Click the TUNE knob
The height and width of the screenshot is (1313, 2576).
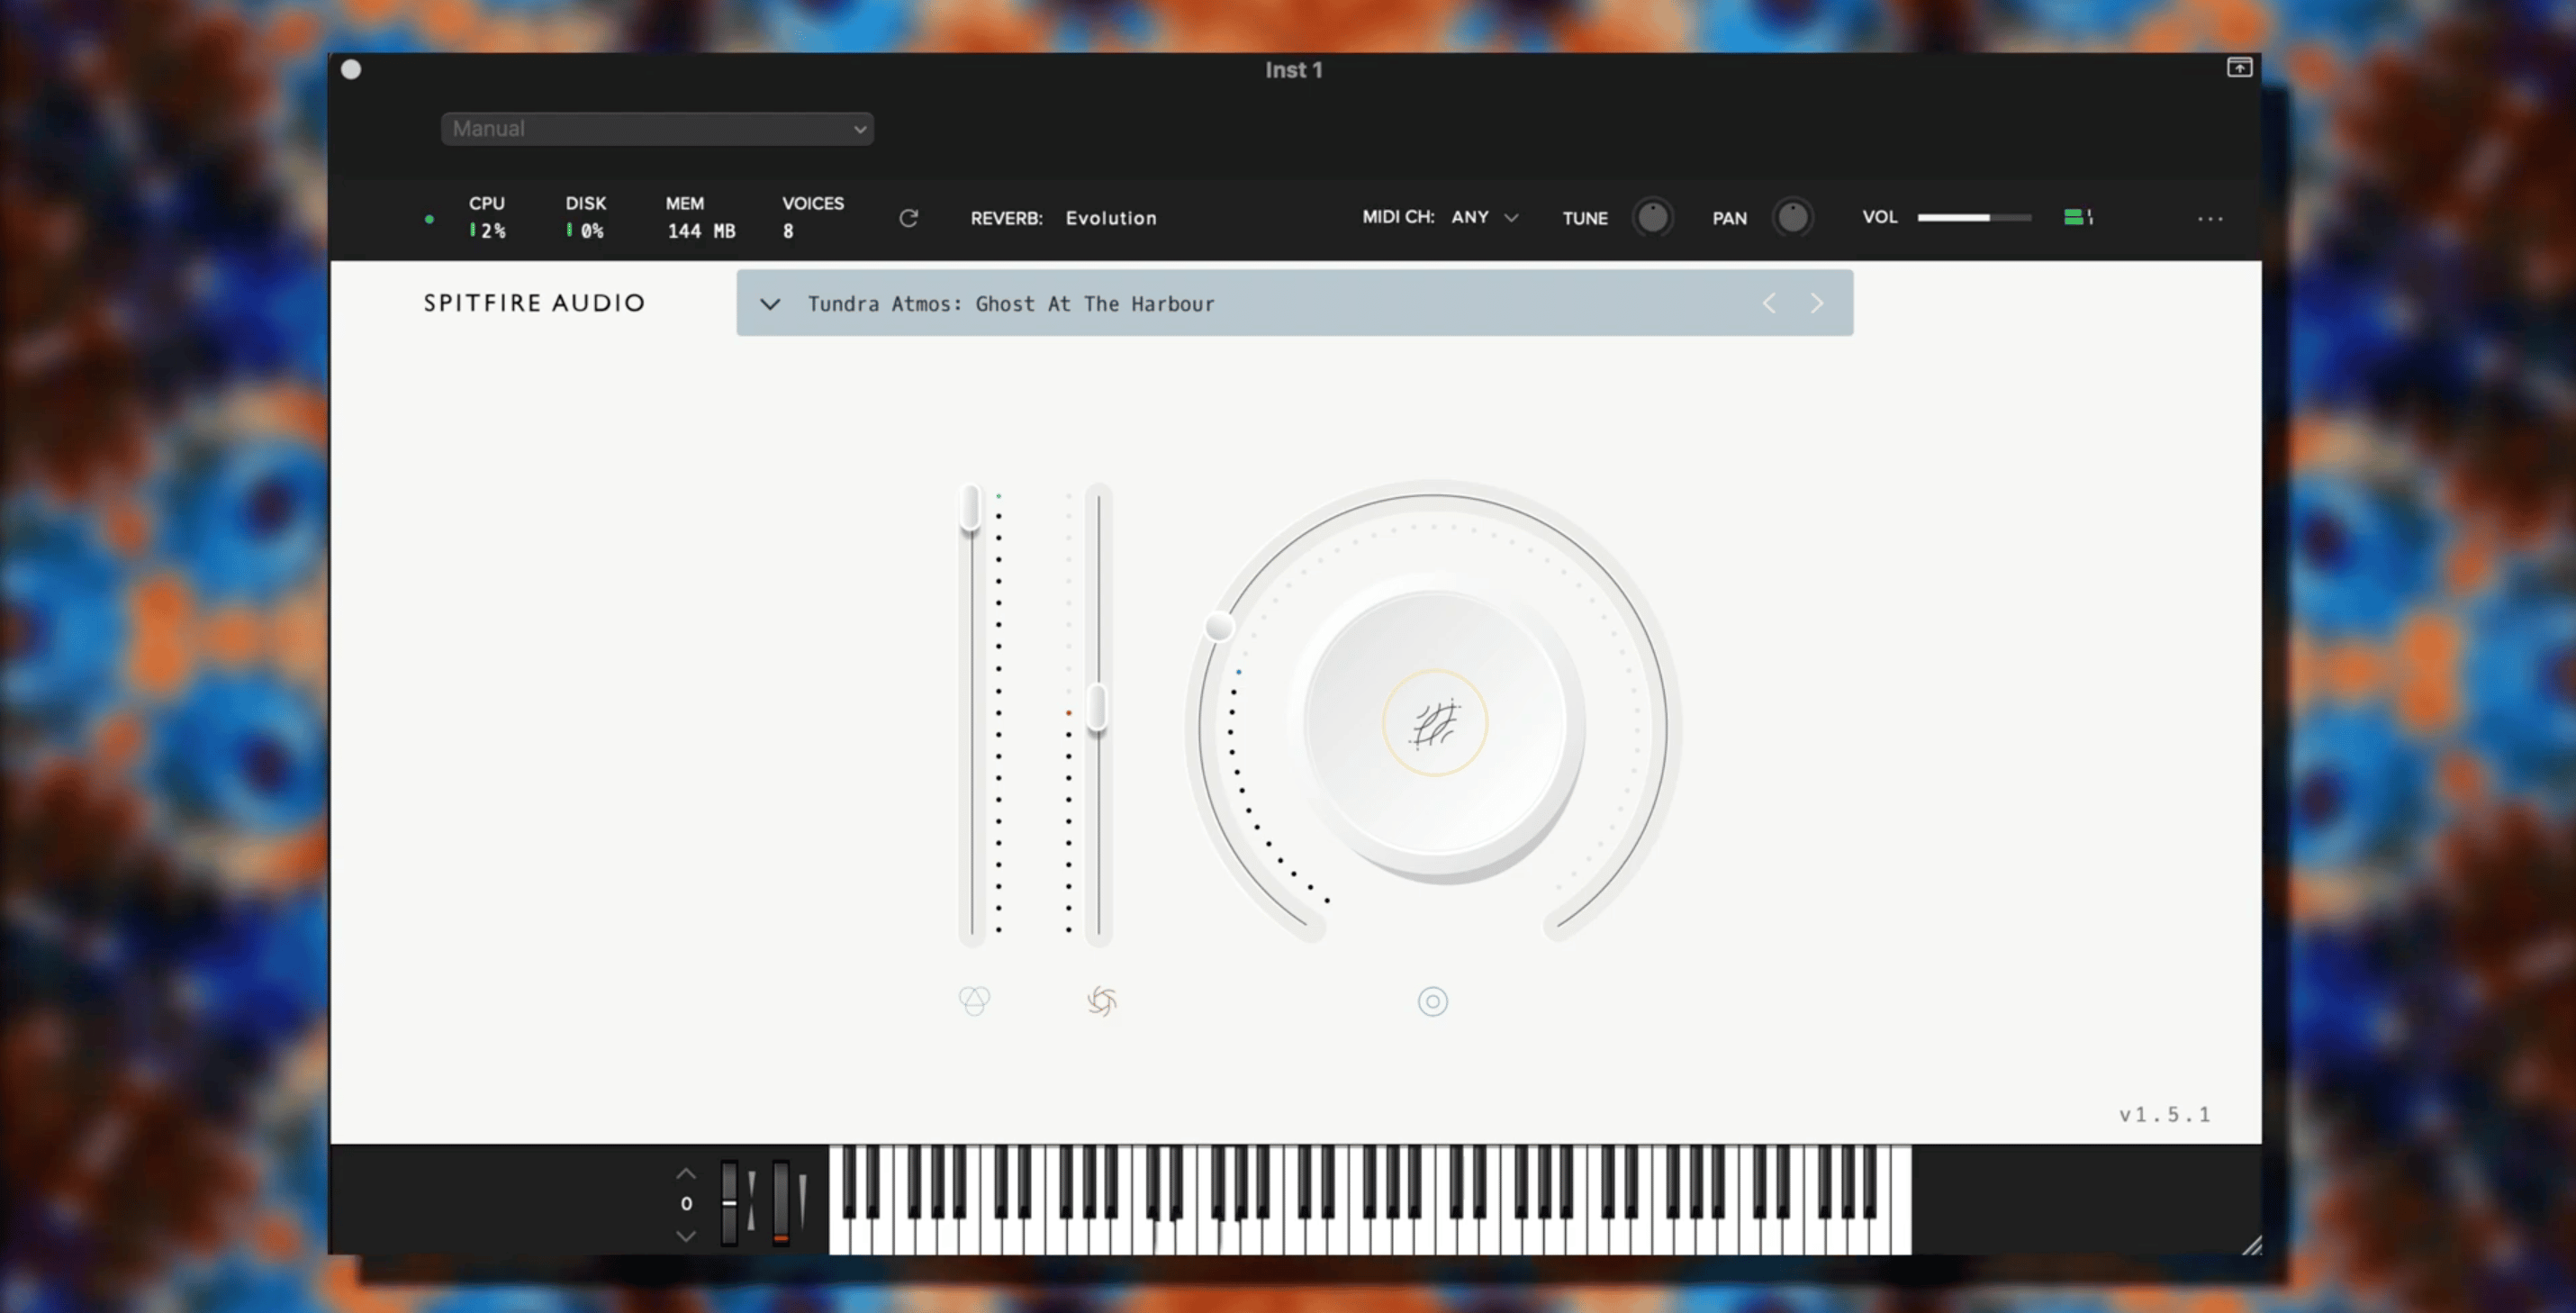click(x=1652, y=217)
